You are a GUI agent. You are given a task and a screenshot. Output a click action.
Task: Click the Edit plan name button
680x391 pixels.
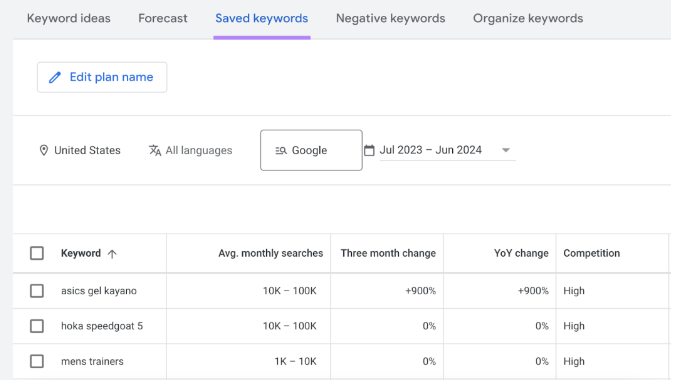[102, 77]
